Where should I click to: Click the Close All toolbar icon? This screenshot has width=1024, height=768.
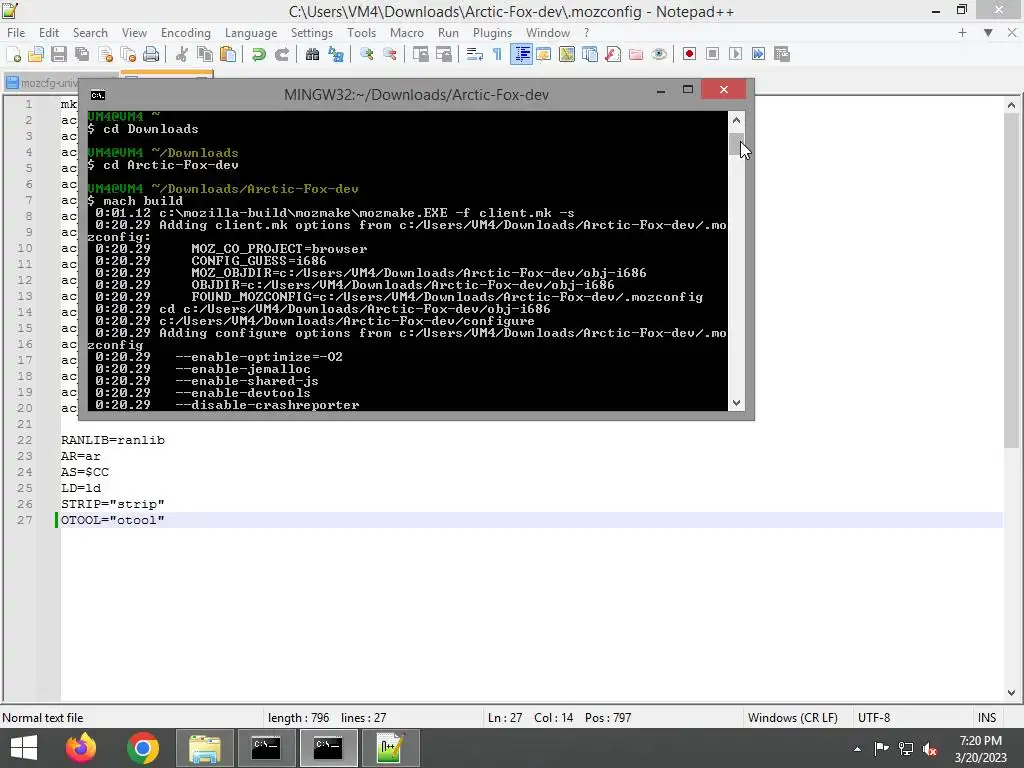[x=128, y=54]
